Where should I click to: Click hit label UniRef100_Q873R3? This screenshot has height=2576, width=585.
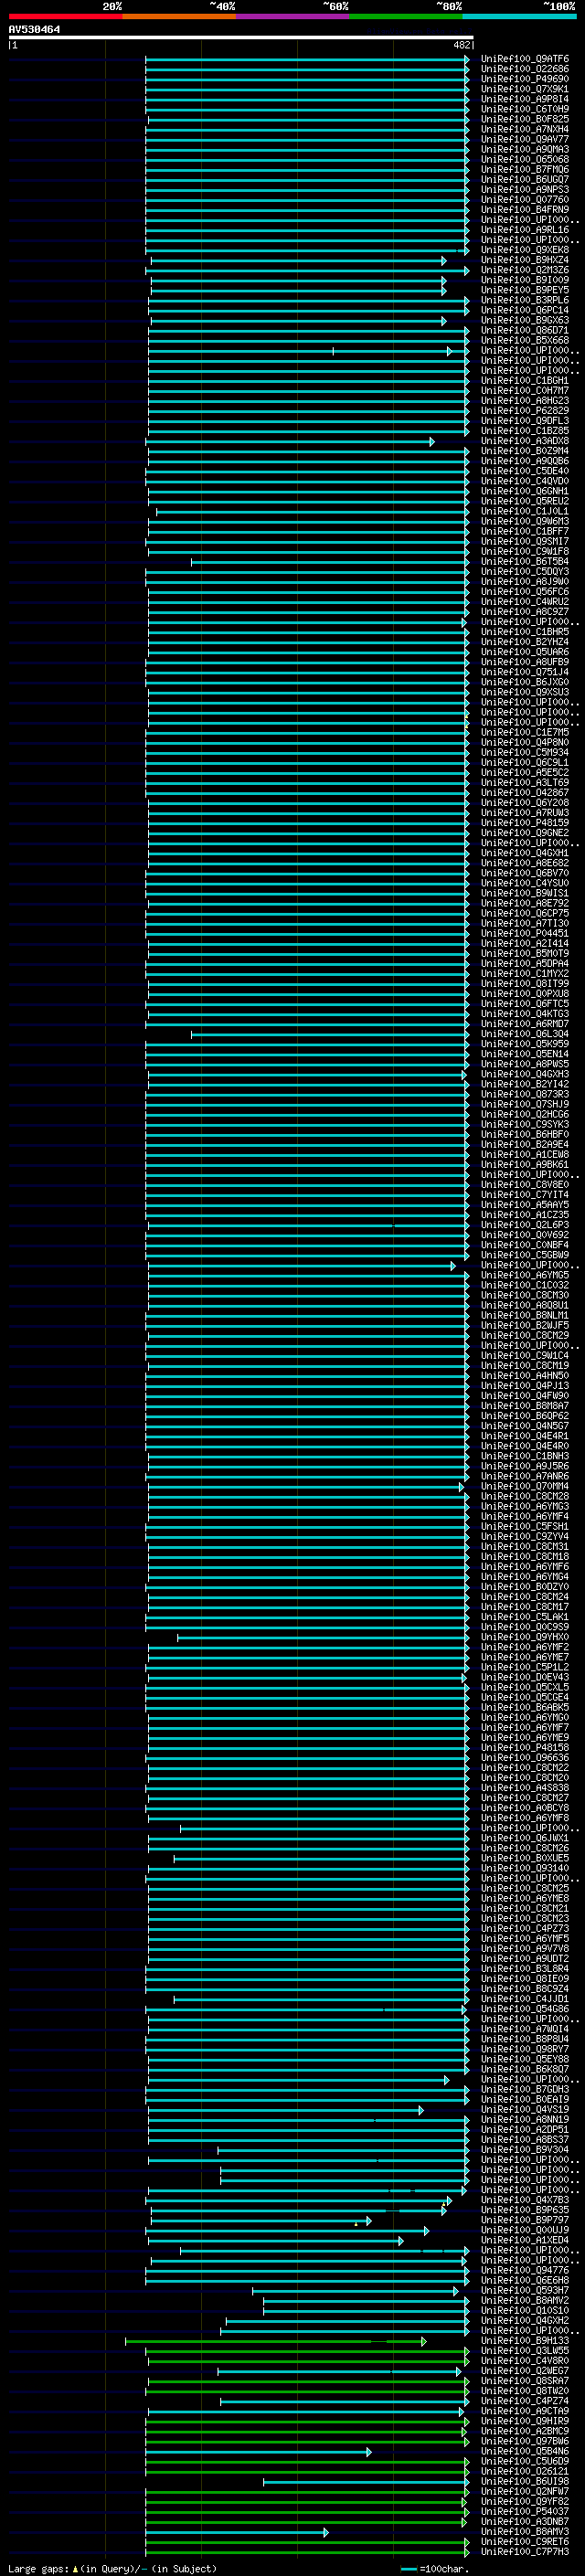pos(525,1095)
